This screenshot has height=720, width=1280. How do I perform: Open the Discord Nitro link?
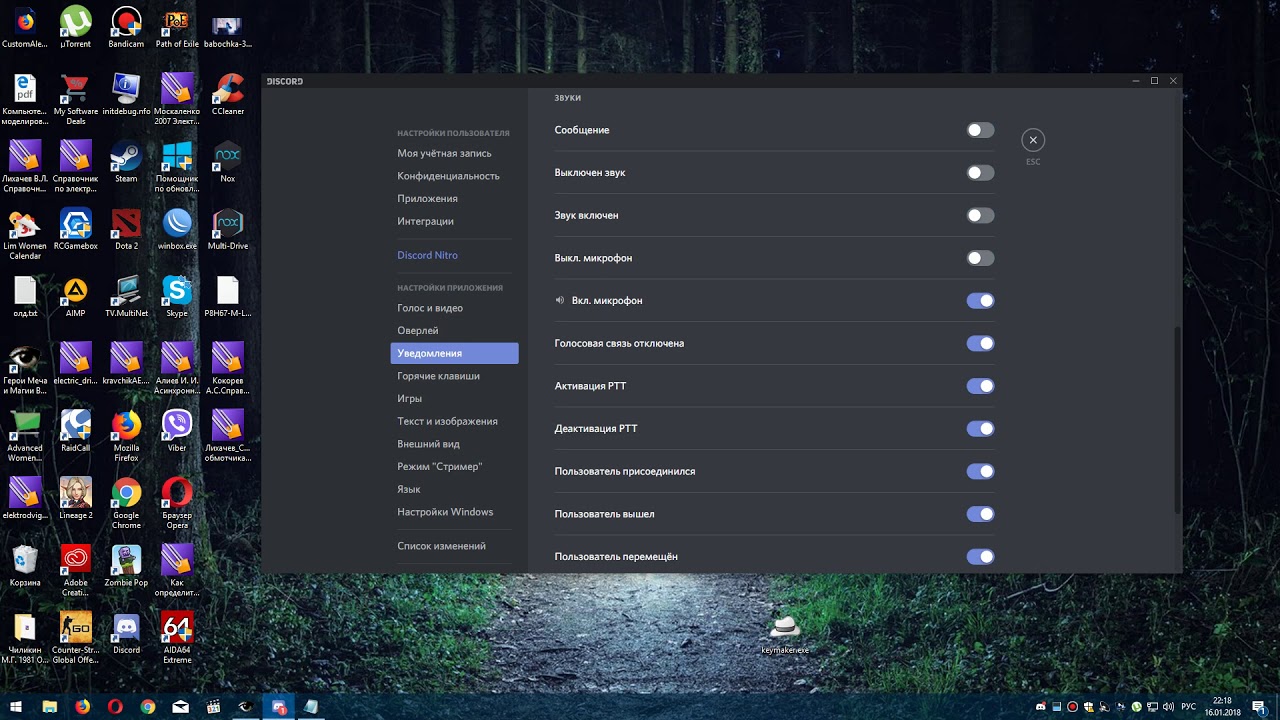tap(454, 255)
